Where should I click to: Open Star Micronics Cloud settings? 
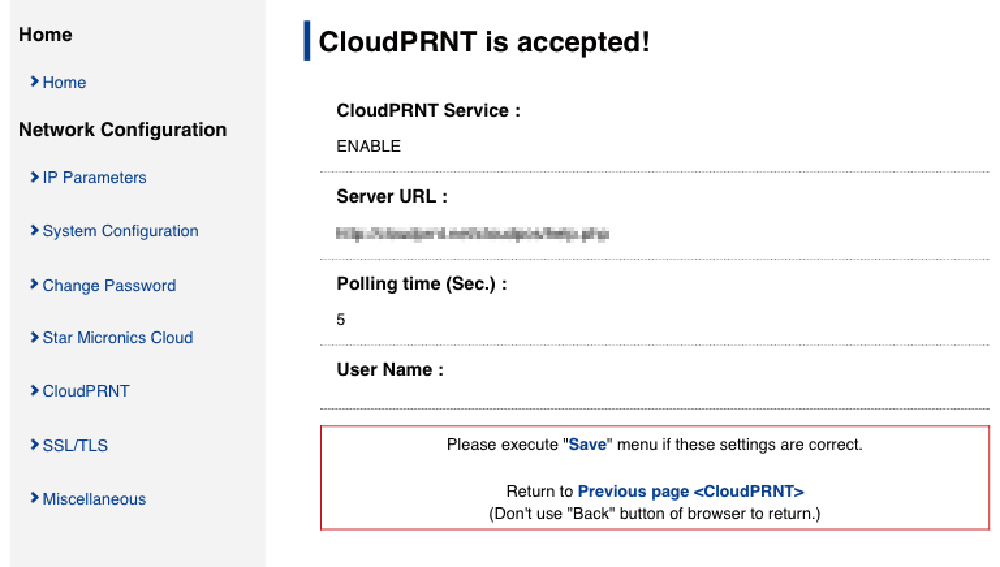click(x=118, y=337)
